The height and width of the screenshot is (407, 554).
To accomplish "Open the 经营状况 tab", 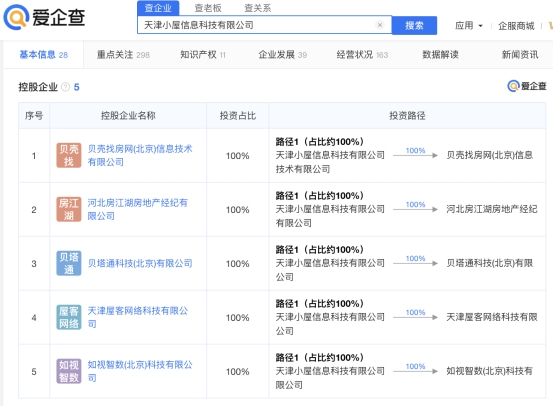I will [x=362, y=54].
